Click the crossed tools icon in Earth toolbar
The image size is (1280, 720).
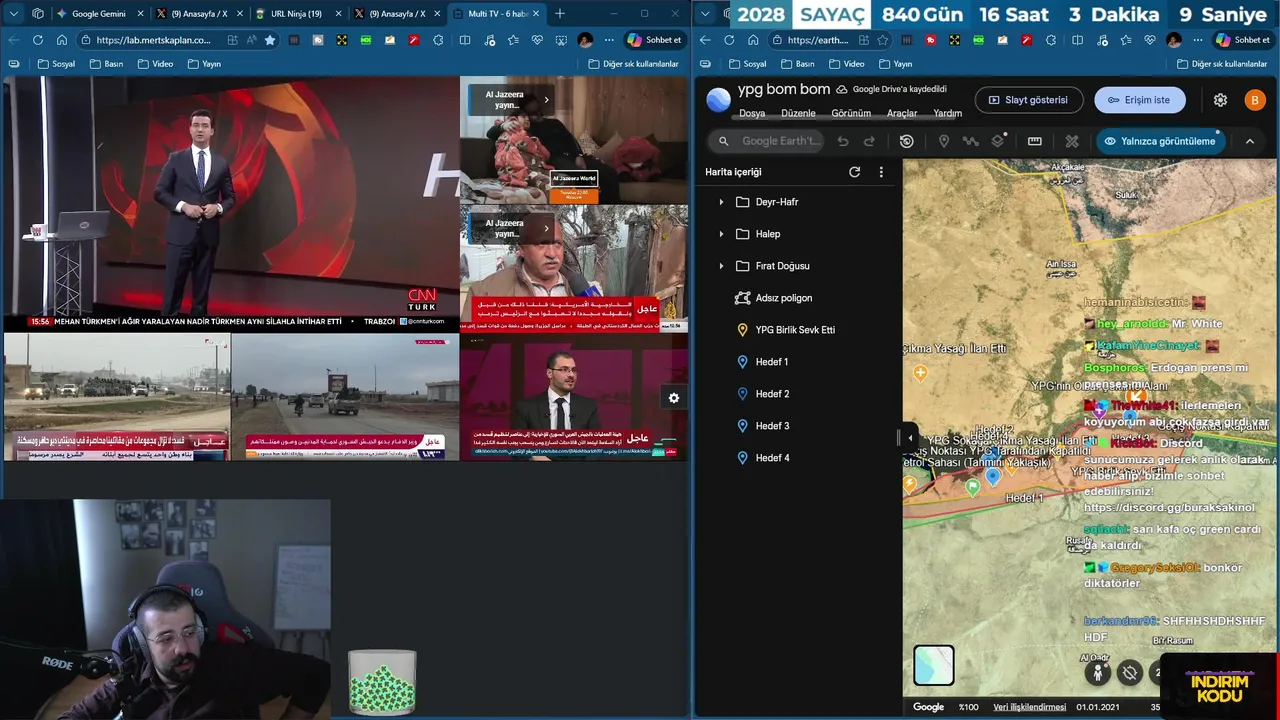pyautogui.click(x=1072, y=141)
